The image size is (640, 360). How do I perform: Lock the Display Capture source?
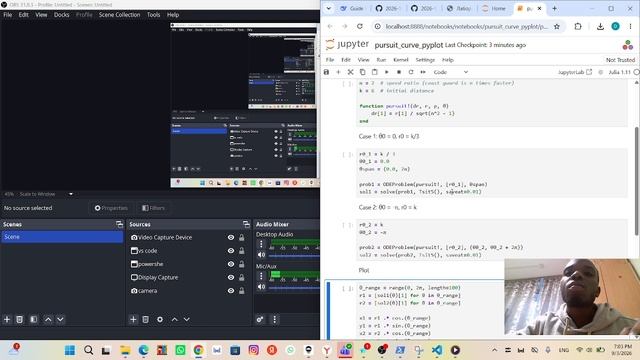[x=242, y=277]
